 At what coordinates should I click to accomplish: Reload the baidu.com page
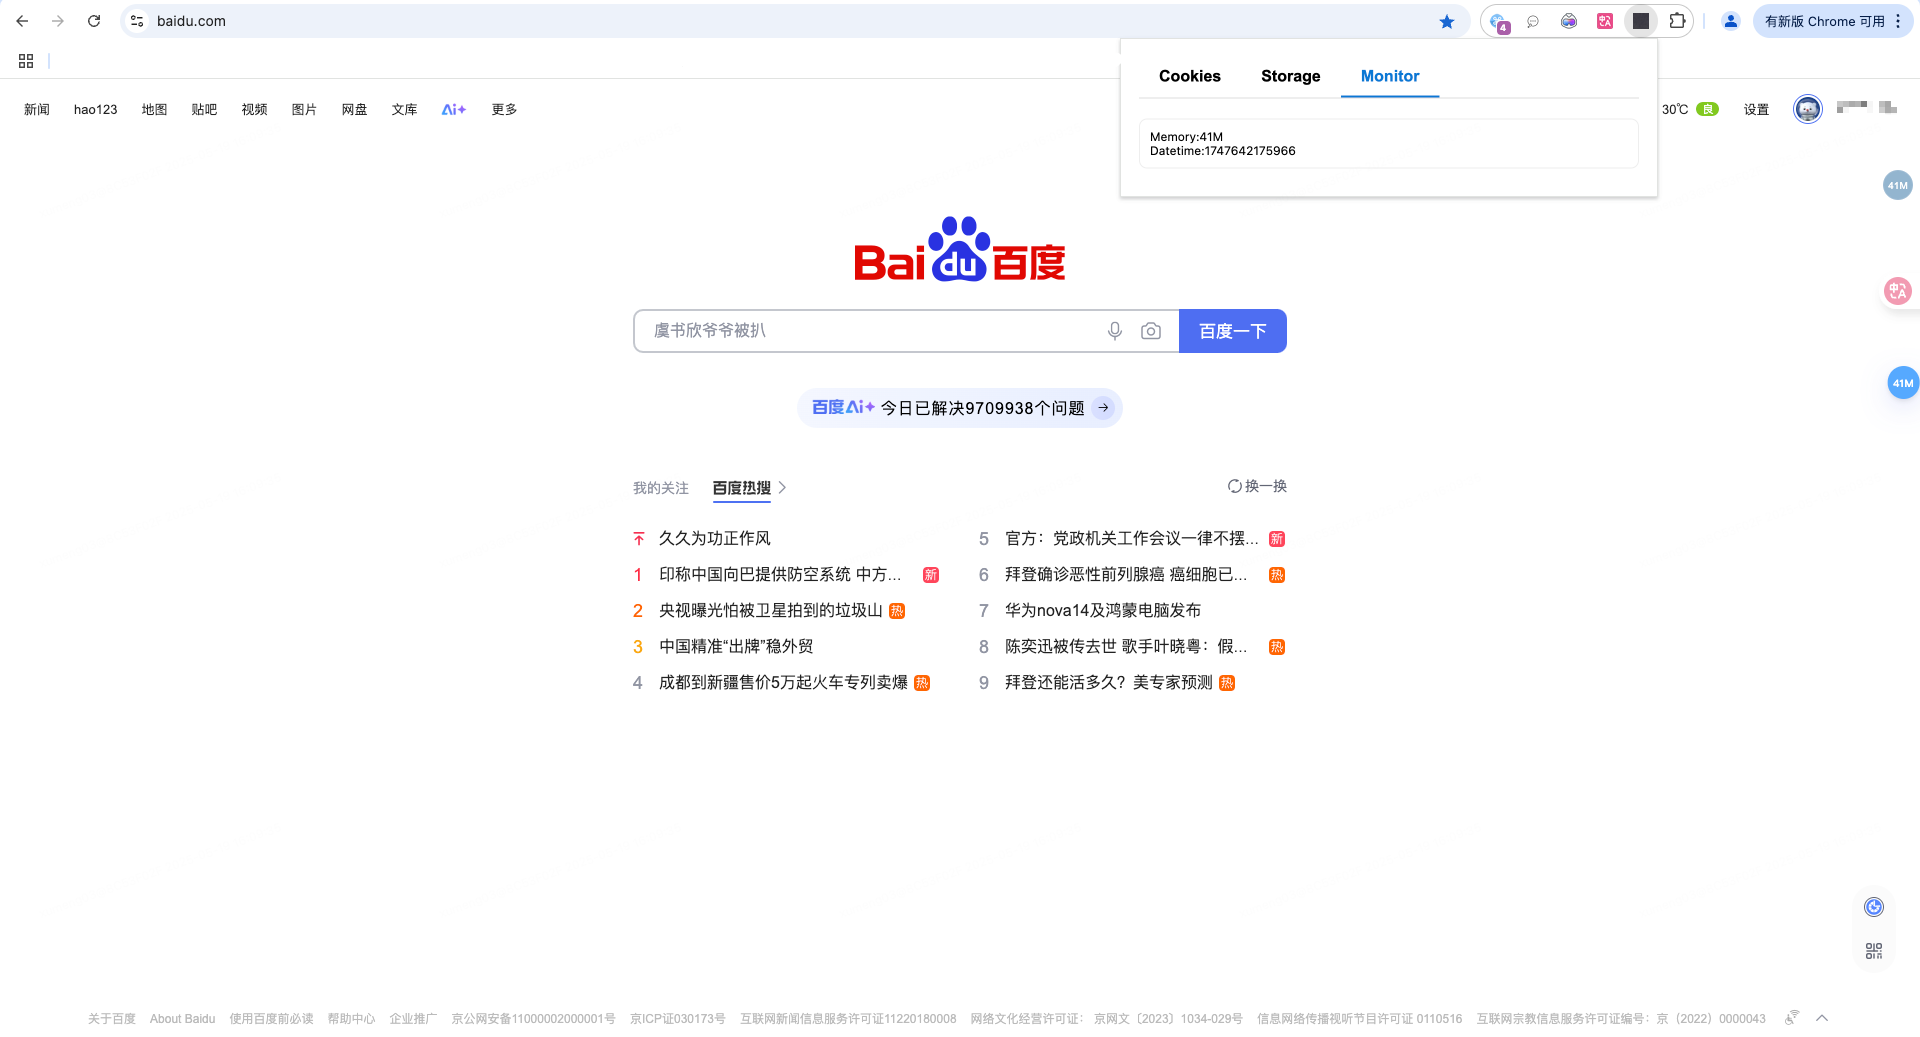pos(94,21)
